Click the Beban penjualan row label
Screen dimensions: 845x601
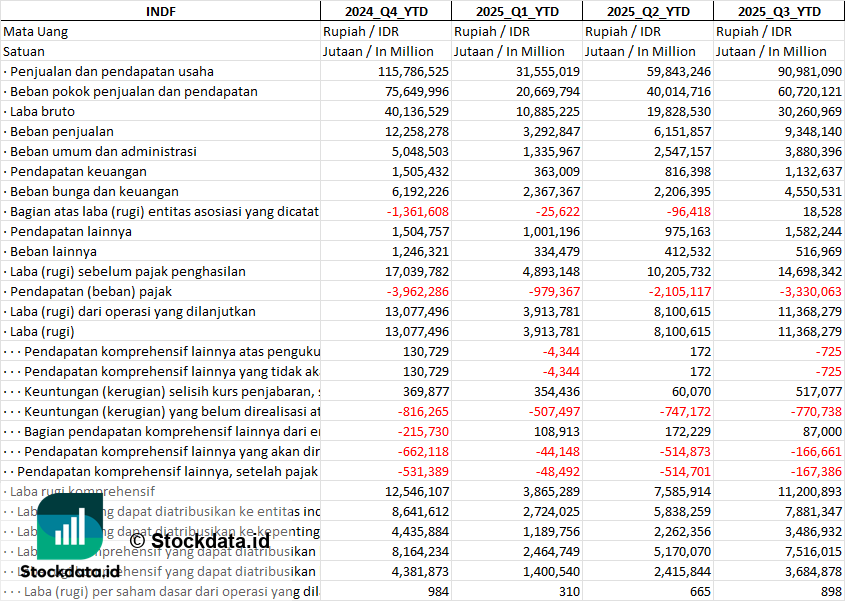point(61,132)
